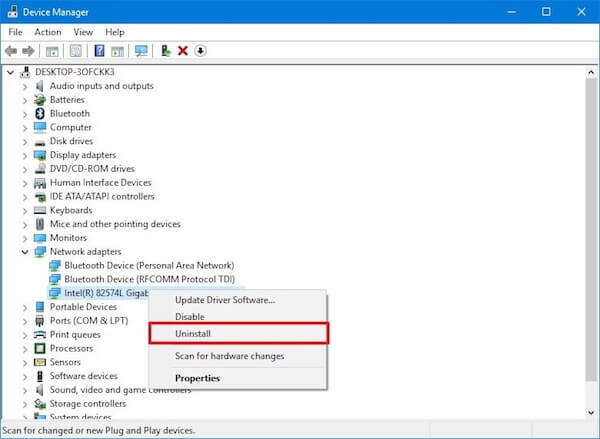Collapse the DESKTOP-3OFCKK3 root node
The height and width of the screenshot is (439, 600).
(10, 72)
